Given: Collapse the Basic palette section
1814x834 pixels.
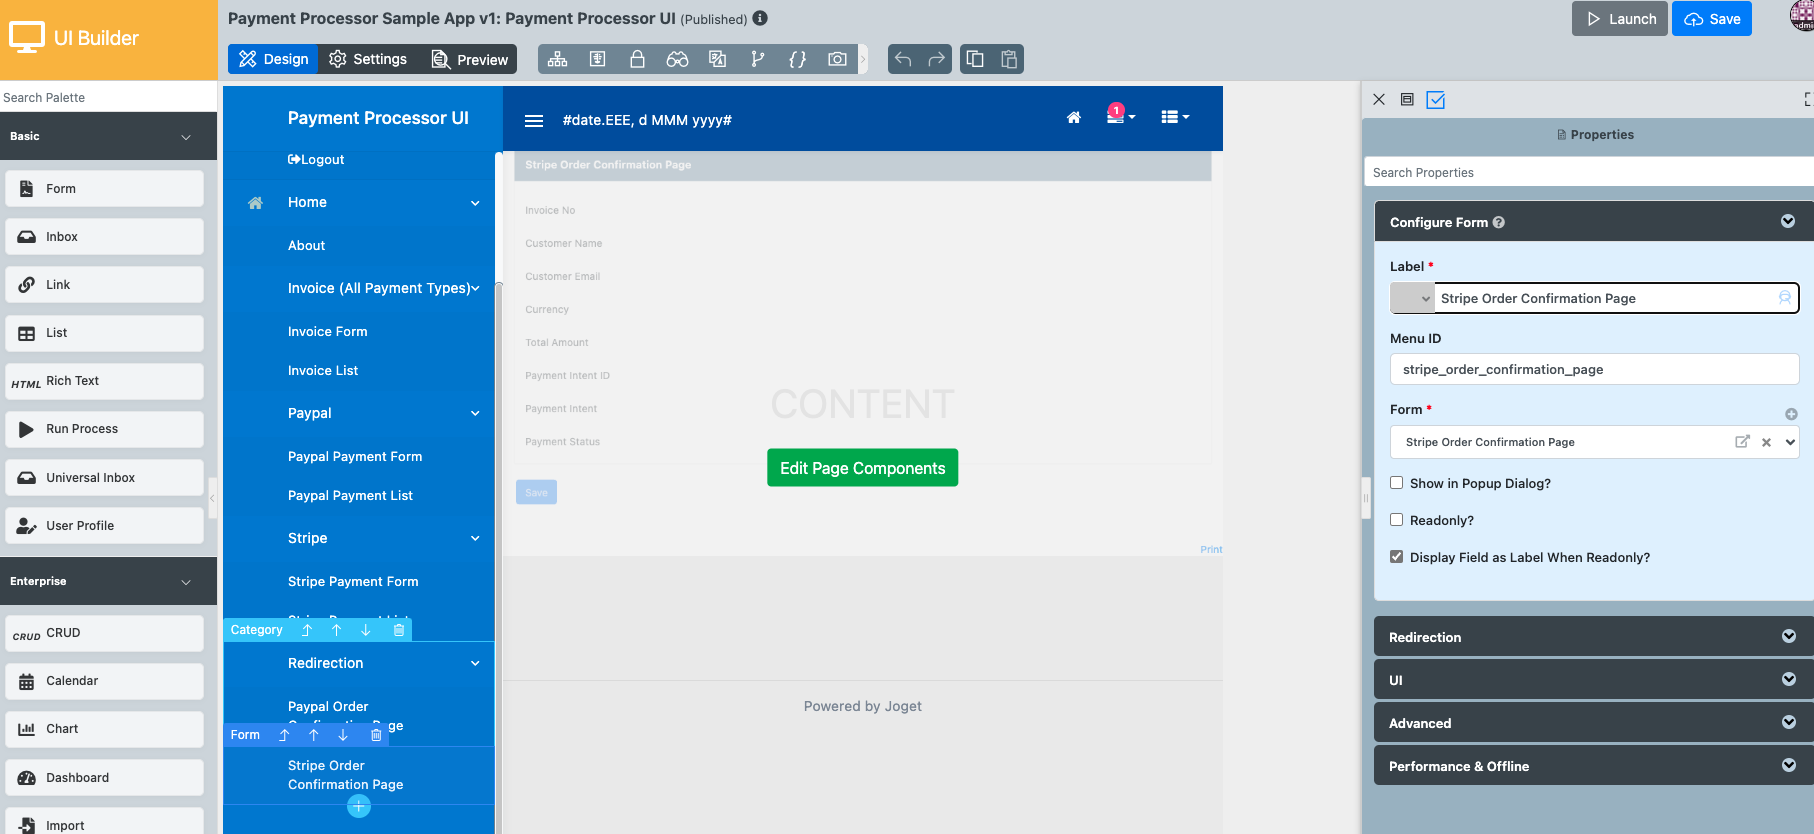Looking at the screenshot, I should pyautogui.click(x=186, y=137).
